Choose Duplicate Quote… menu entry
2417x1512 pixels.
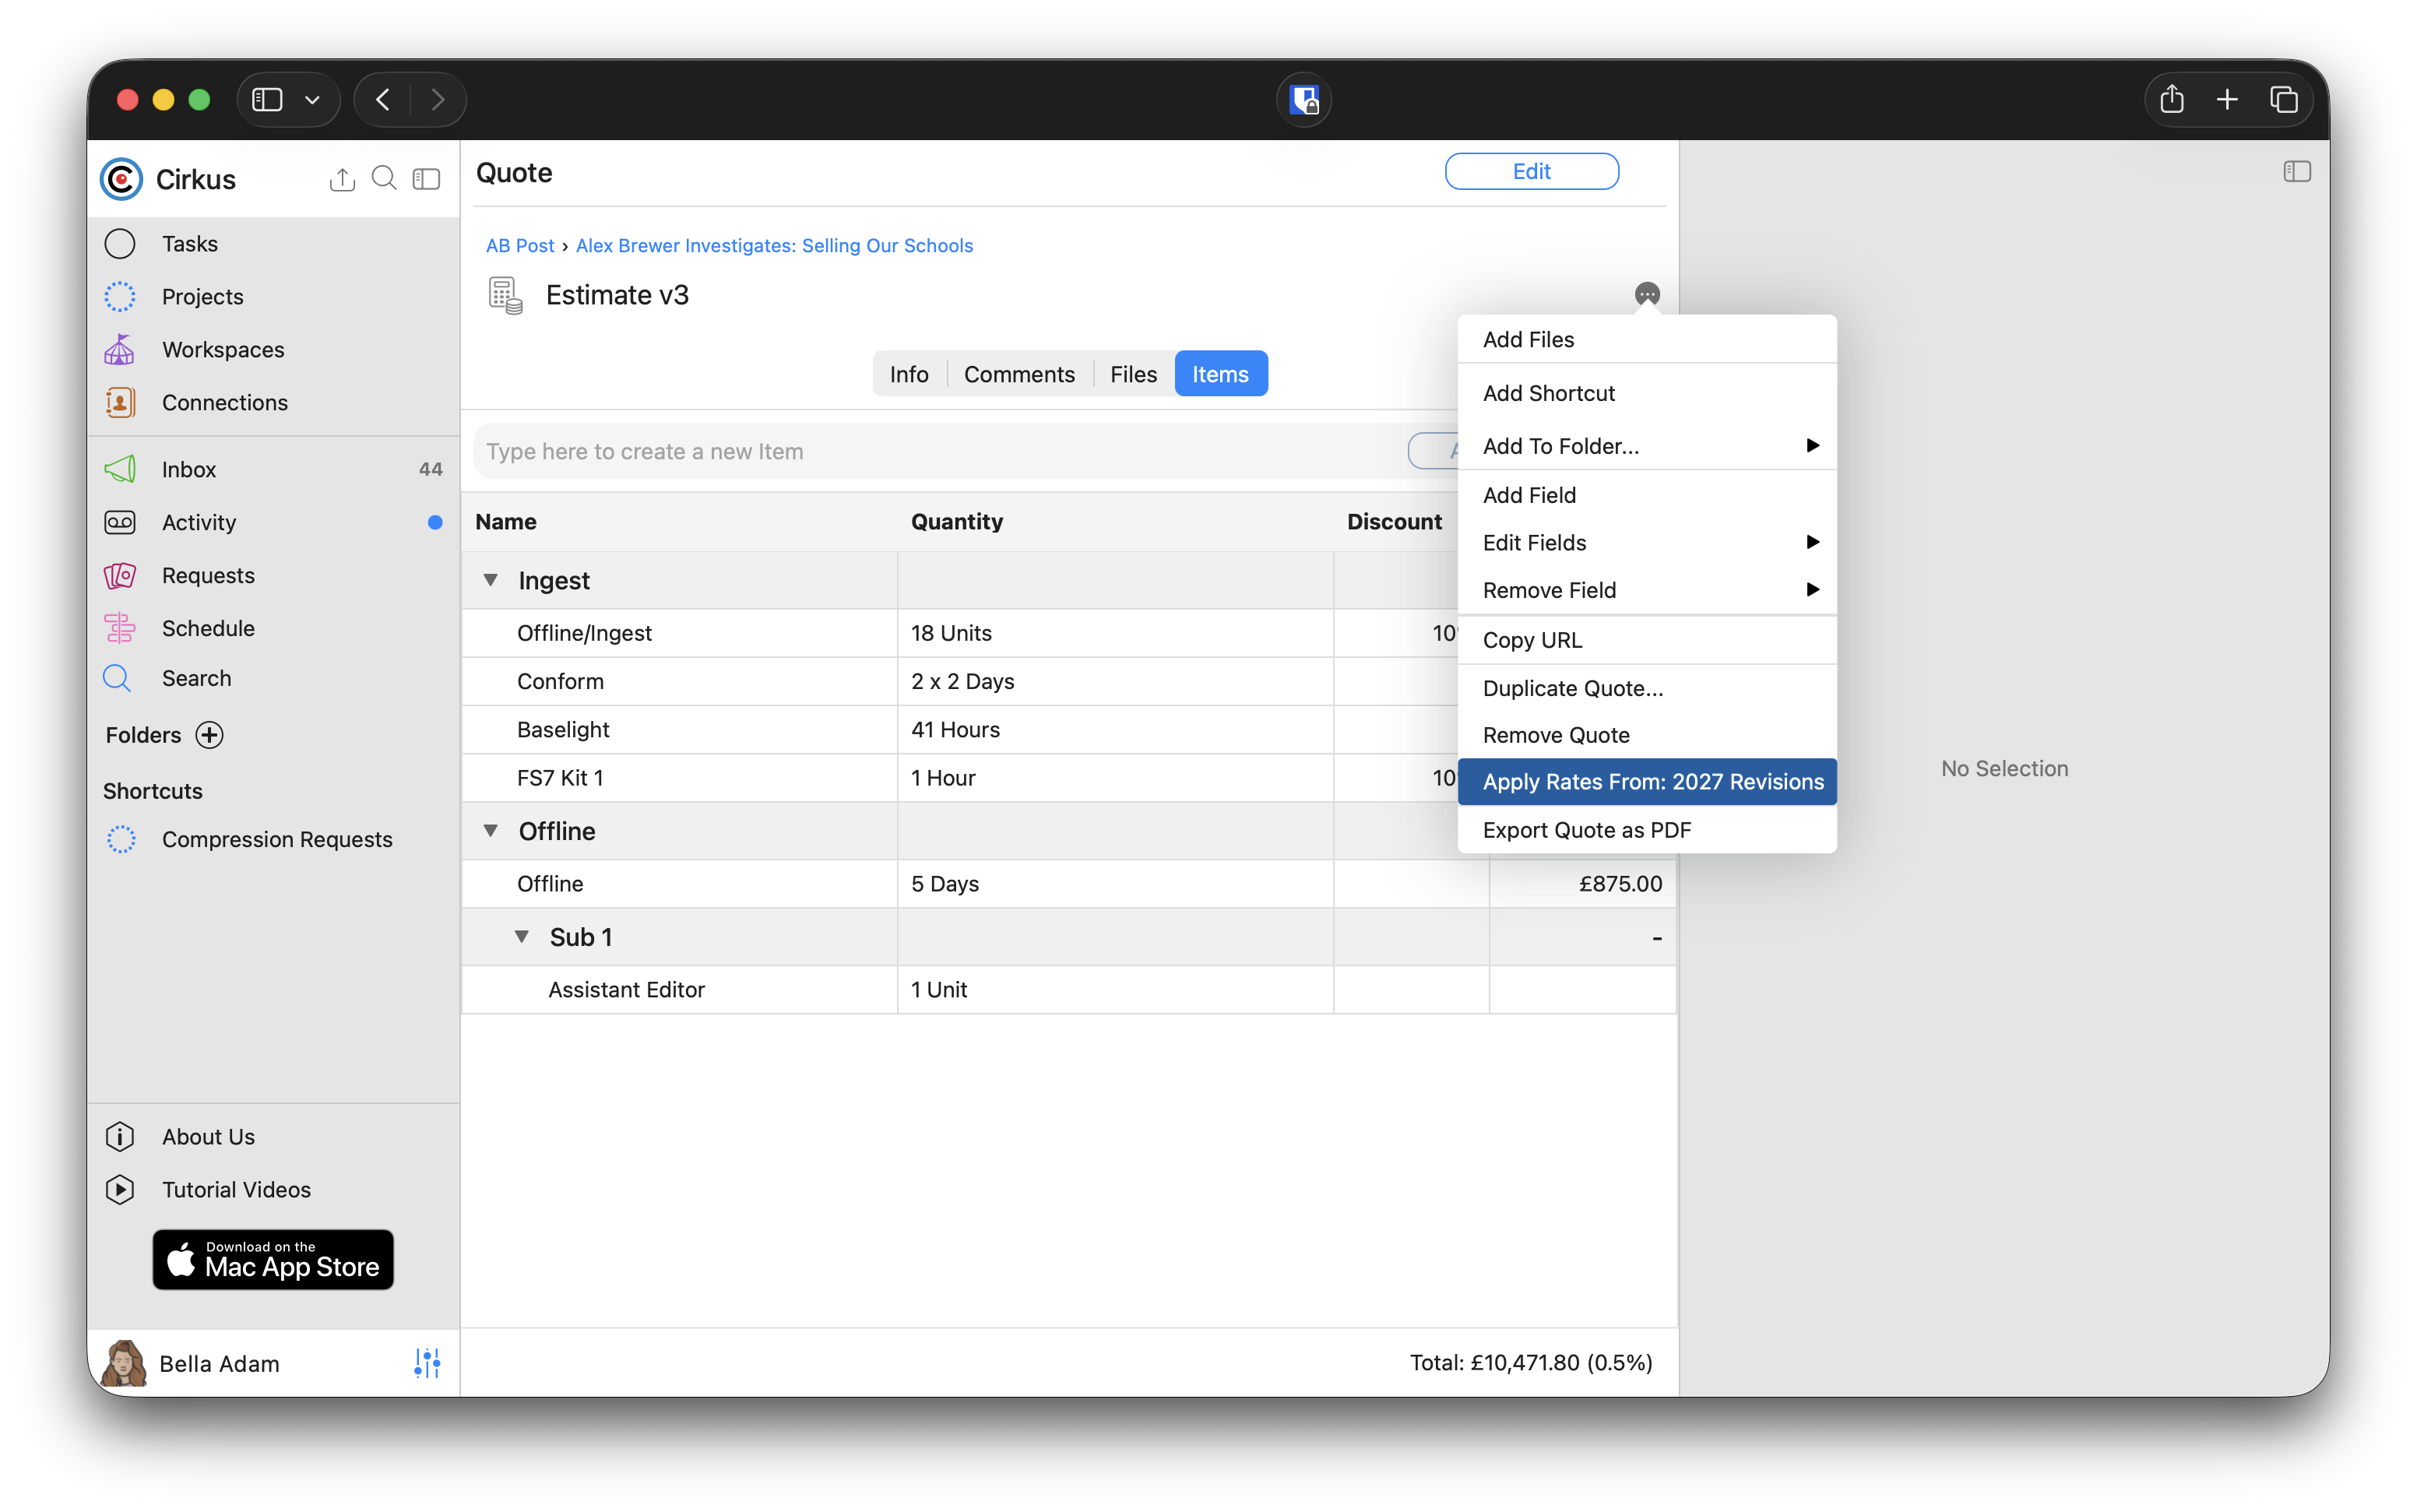point(1647,688)
